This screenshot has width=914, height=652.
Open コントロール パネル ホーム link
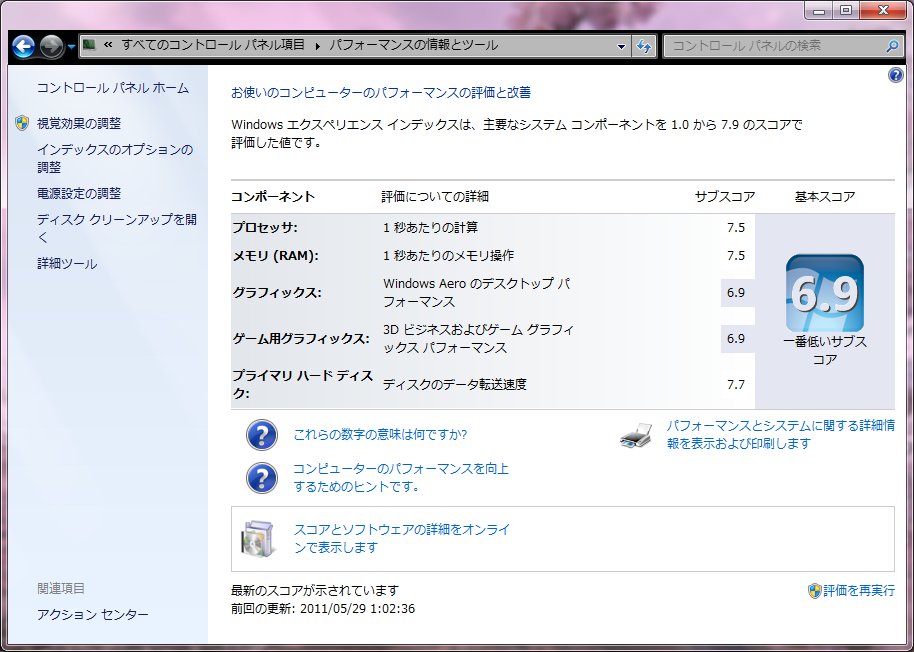tap(112, 88)
